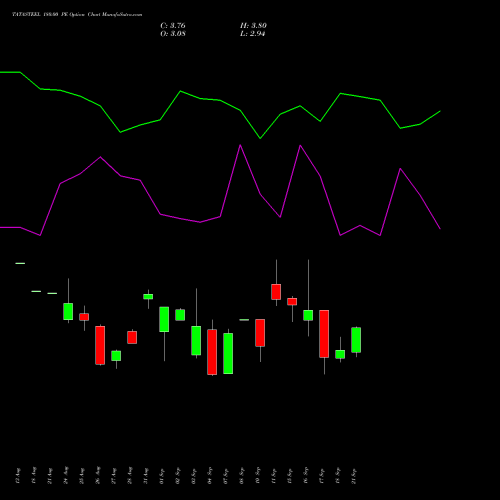Click the green candlestick for 01 Sep

coord(164,319)
